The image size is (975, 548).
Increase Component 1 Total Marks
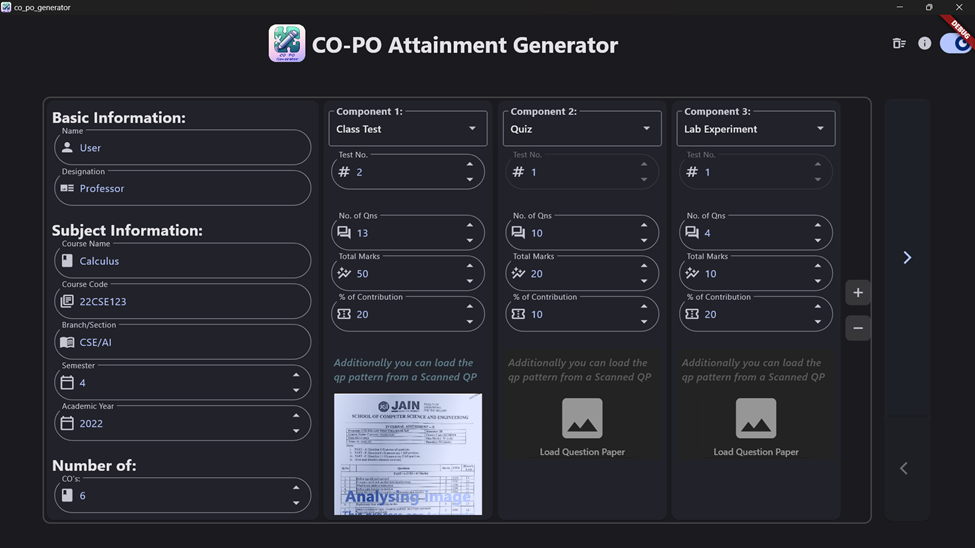tap(469, 266)
